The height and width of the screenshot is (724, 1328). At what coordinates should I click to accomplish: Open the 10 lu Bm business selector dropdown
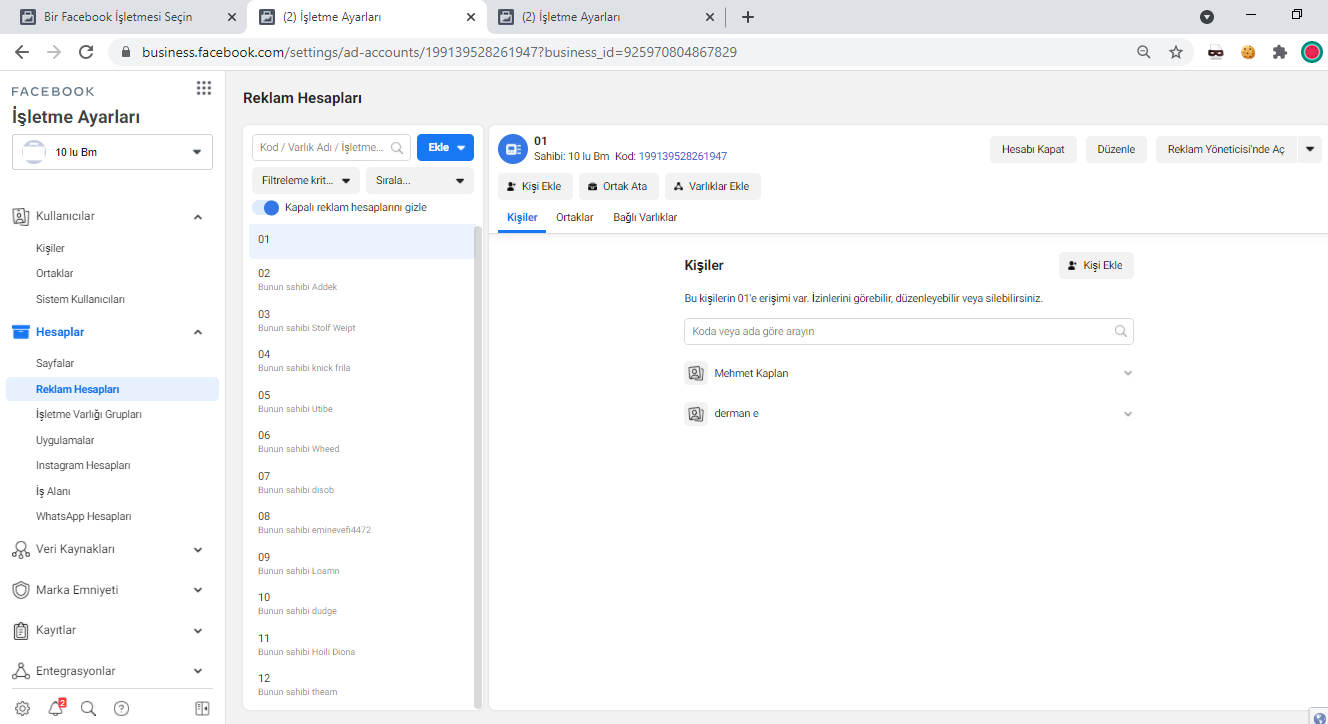point(112,152)
